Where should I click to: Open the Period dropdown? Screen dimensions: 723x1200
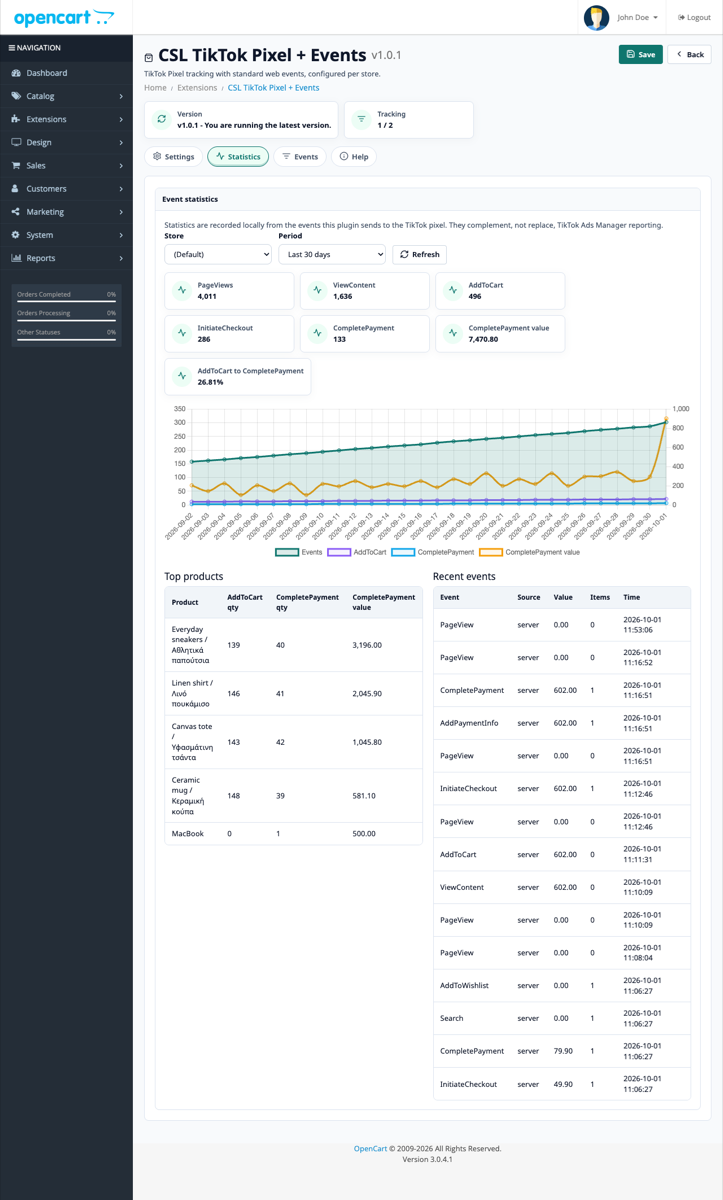[332, 254]
